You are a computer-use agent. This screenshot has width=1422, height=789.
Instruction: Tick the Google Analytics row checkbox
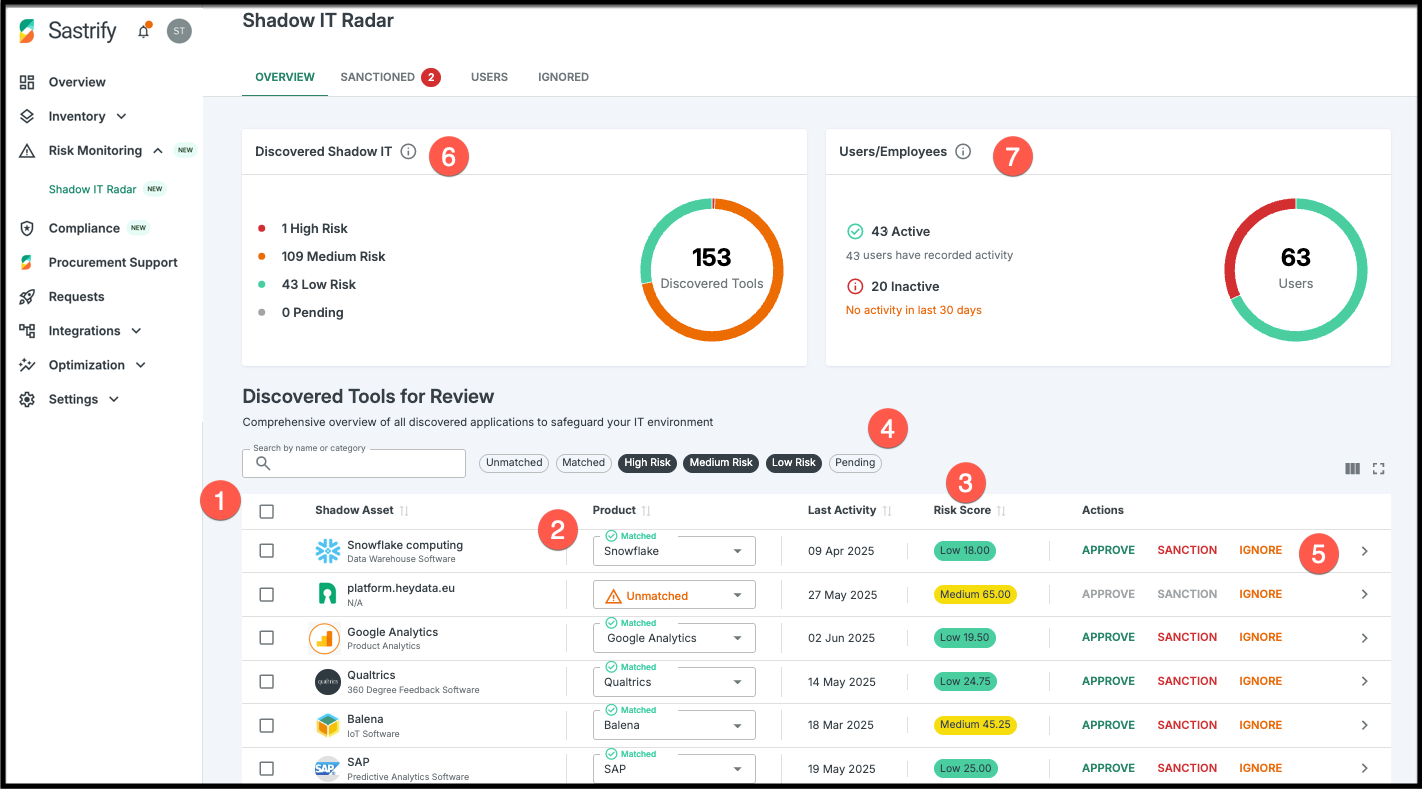(266, 638)
